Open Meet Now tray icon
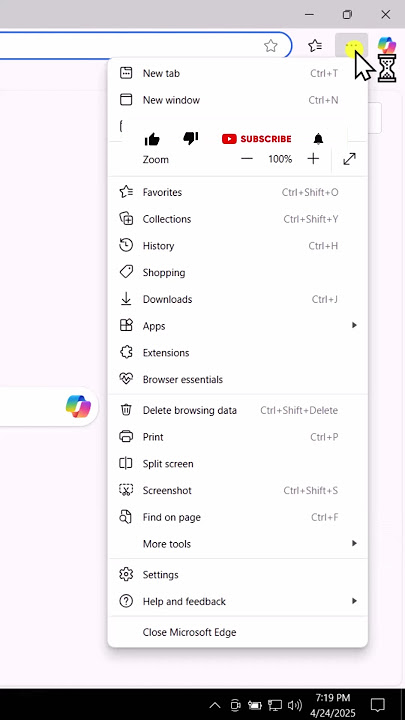This screenshot has height=720, width=405. [x=235, y=705]
